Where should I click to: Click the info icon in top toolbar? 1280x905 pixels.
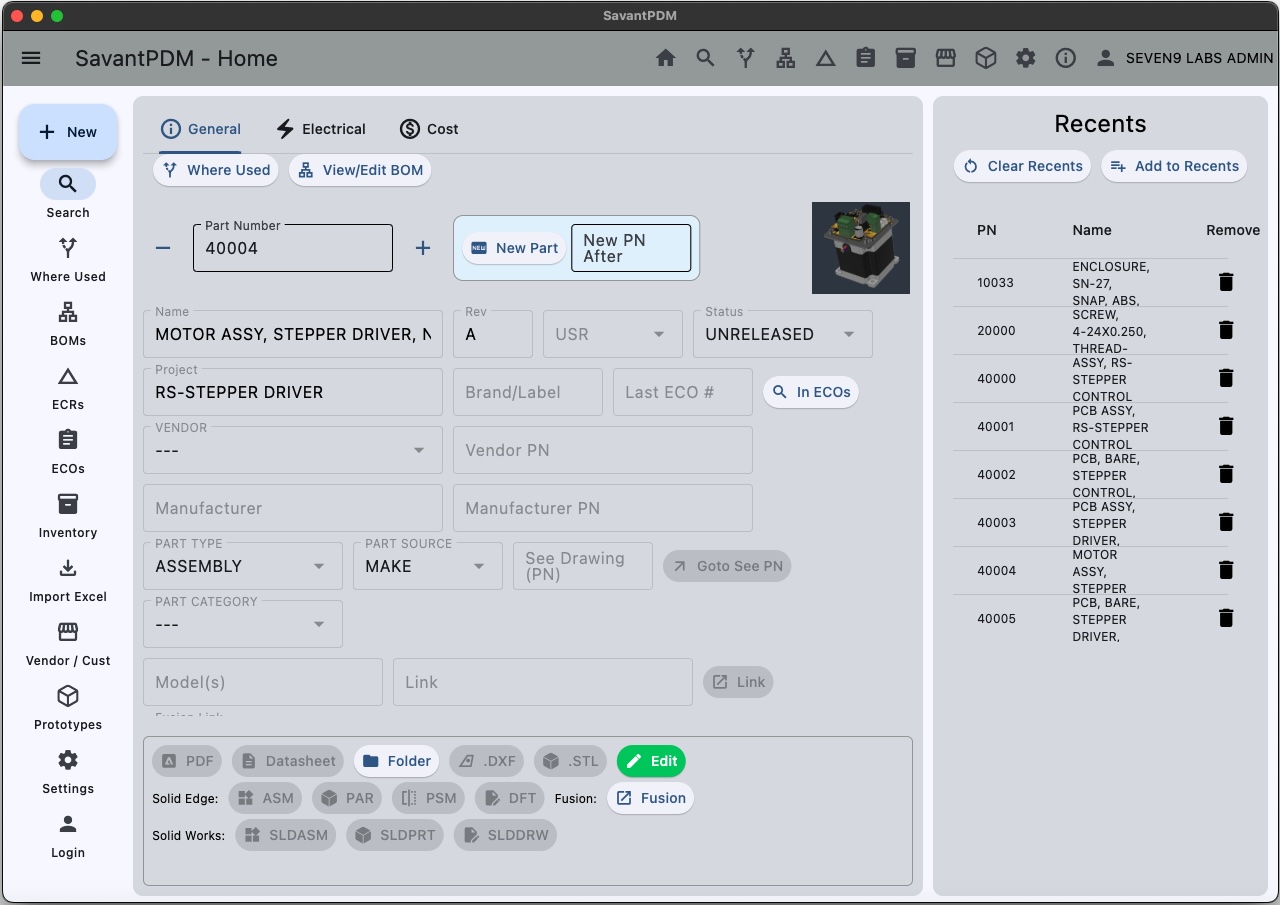pyautogui.click(x=1065, y=58)
